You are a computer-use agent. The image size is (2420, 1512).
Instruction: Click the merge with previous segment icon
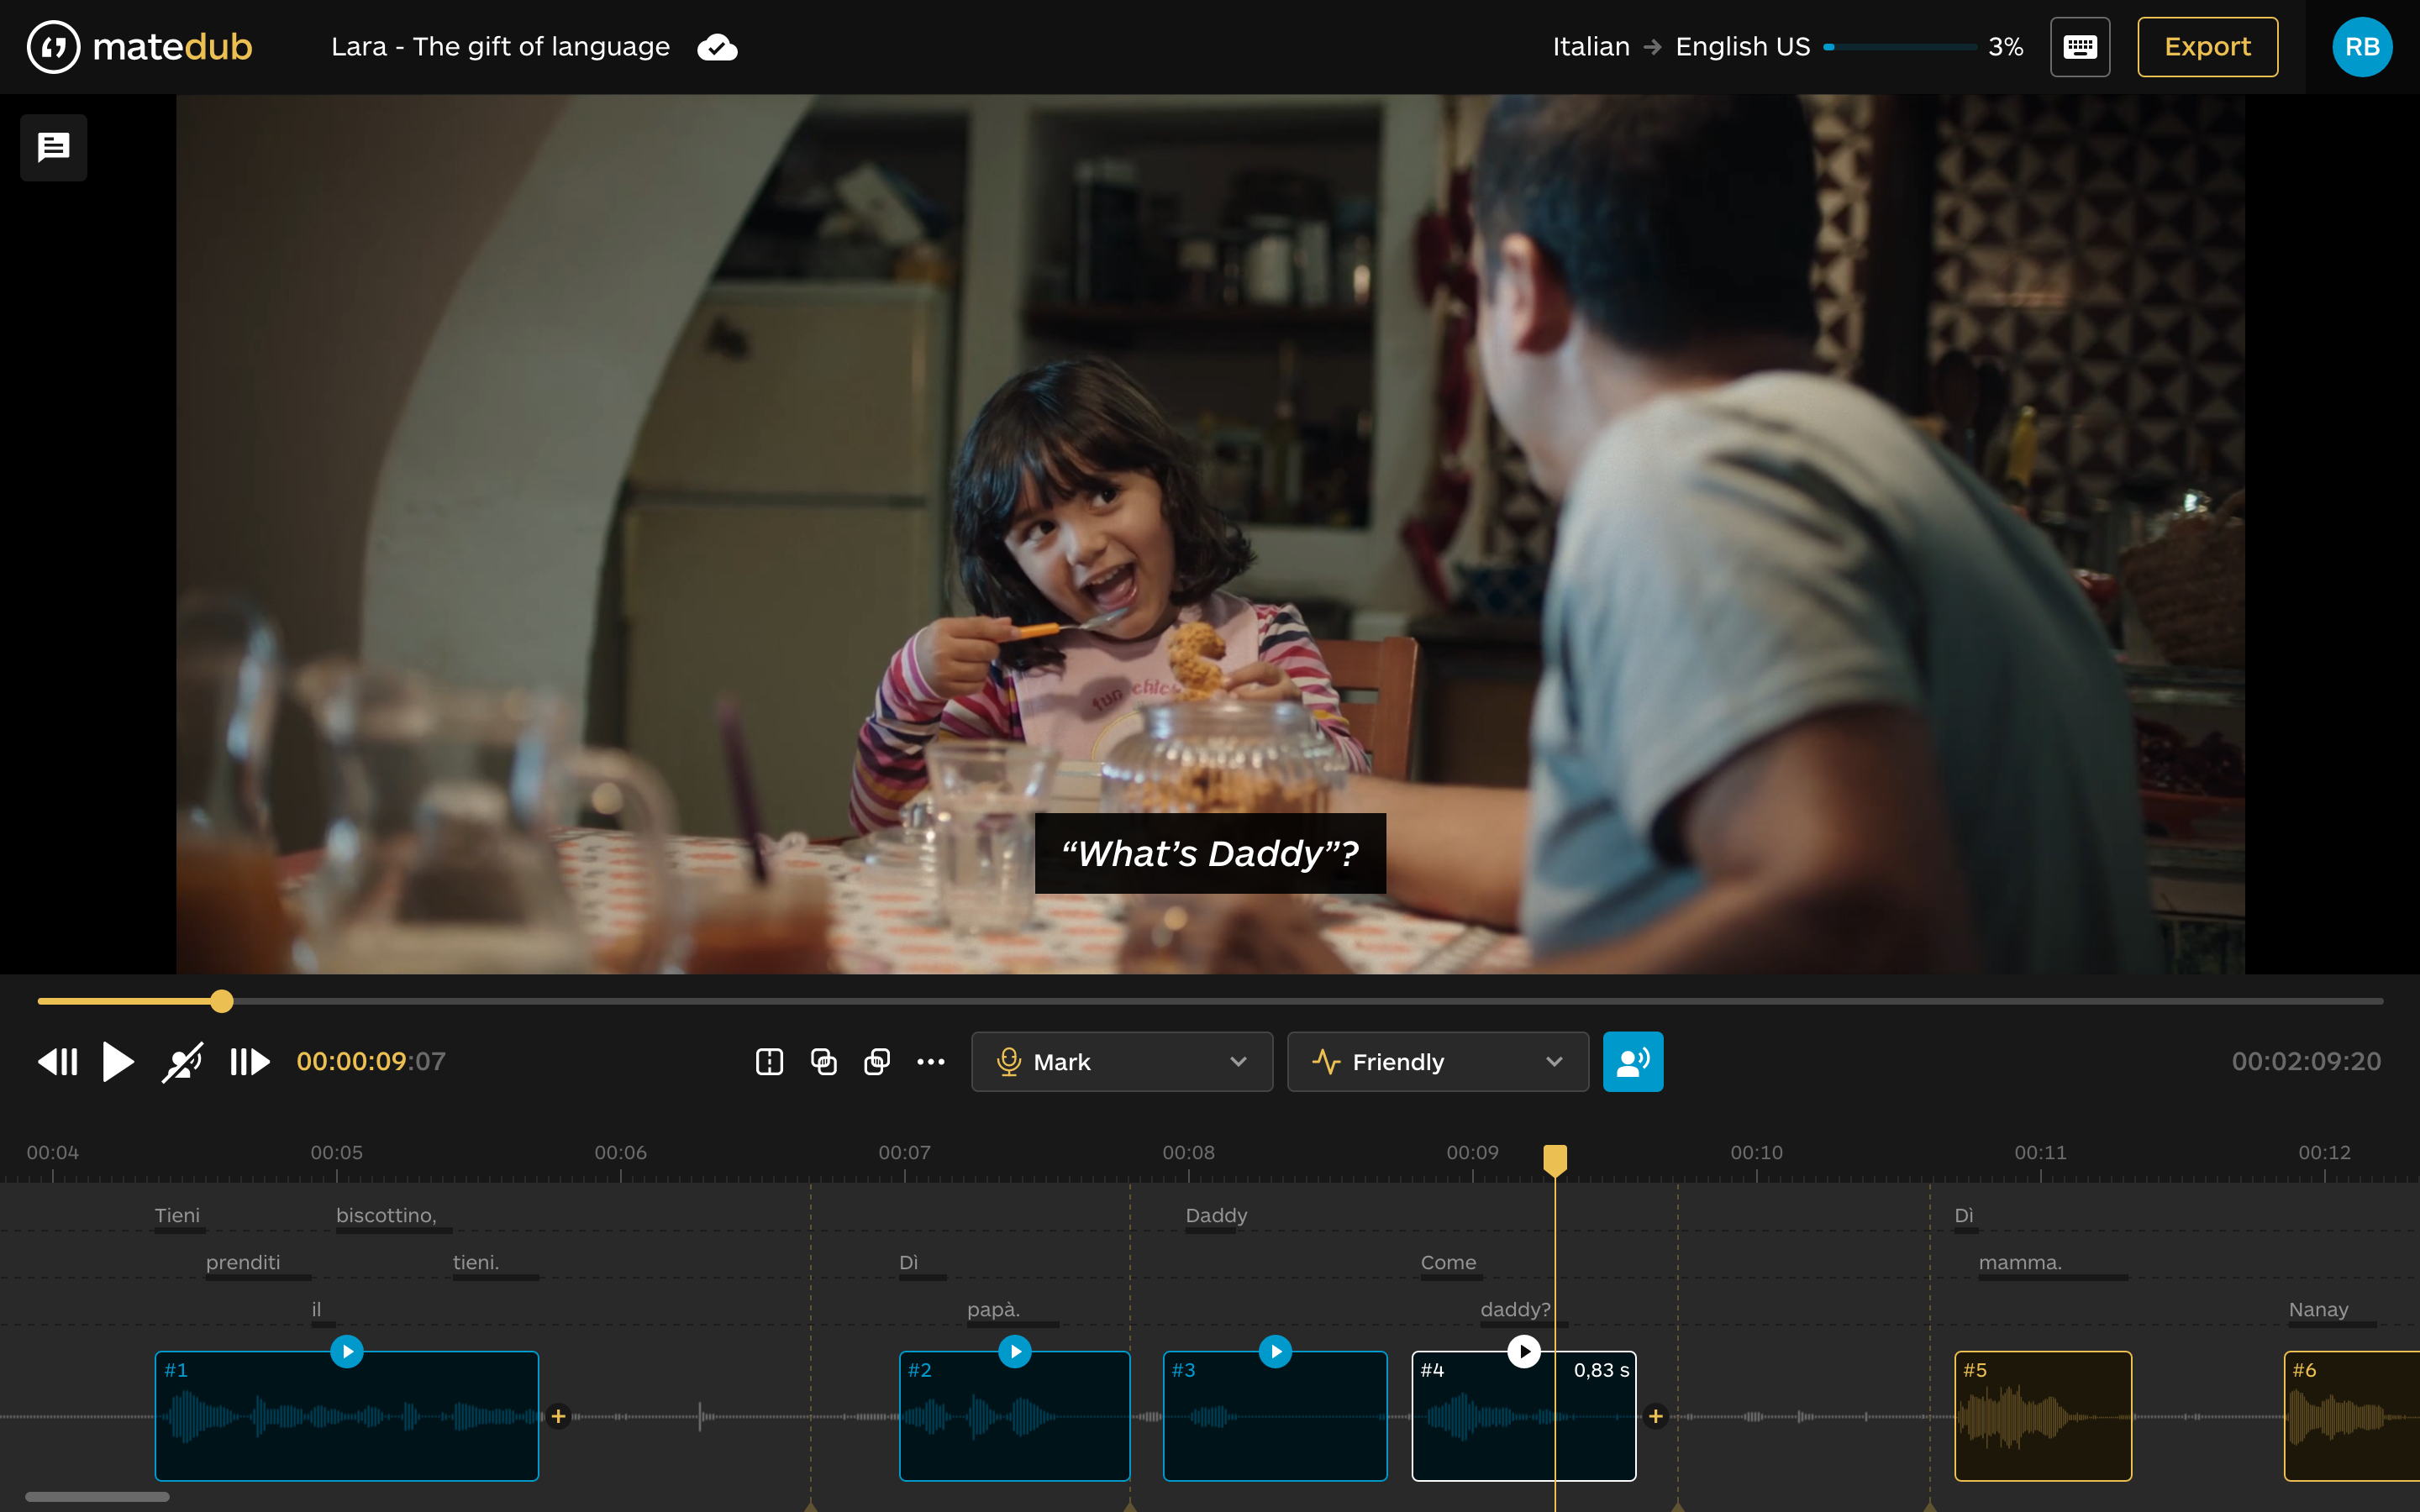[824, 1062]
